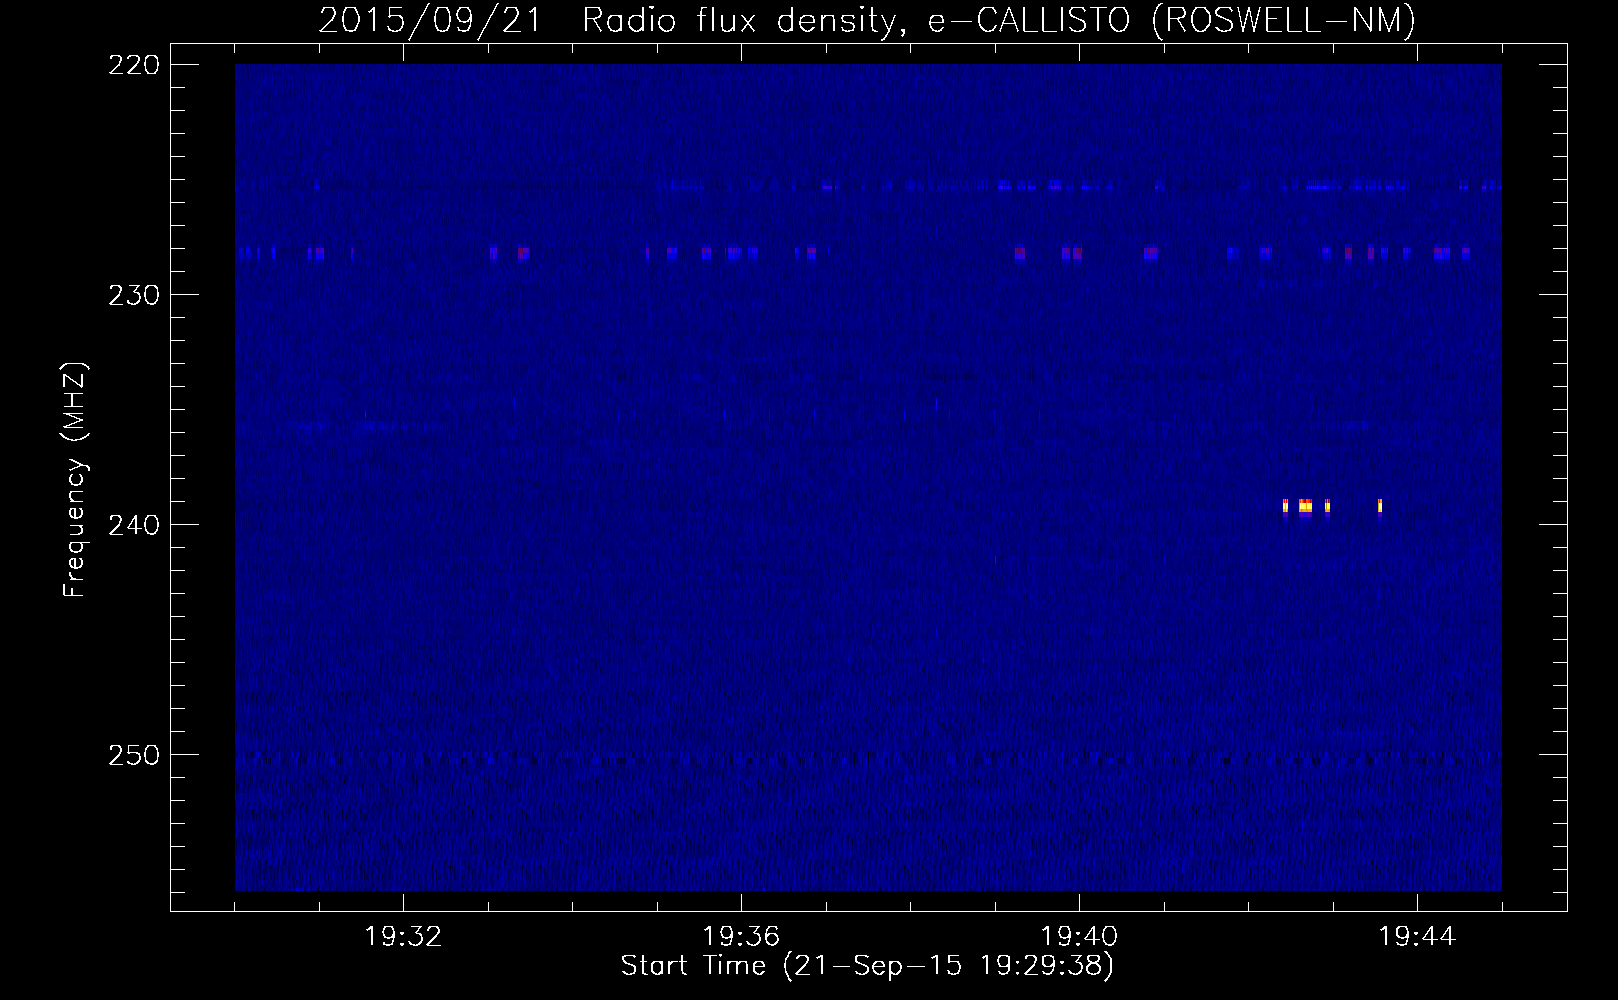This screenshot has width=1618, height=1000.
Task: Click the 230 frequency tick label
Action: (133, 295)
